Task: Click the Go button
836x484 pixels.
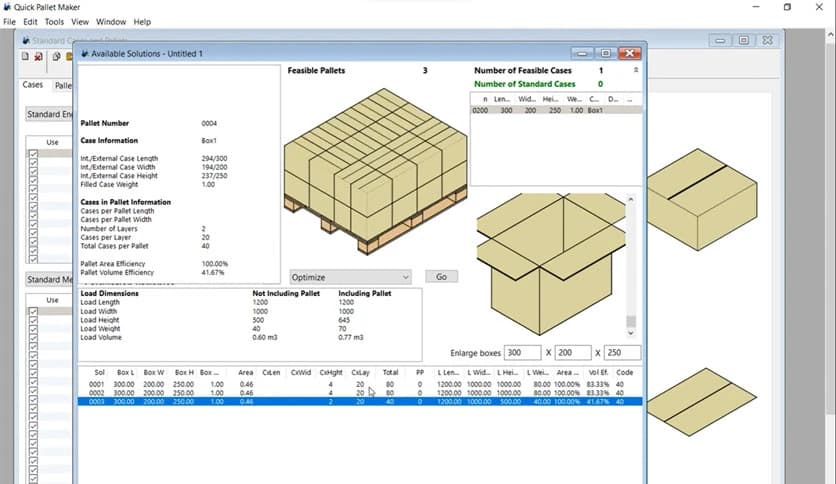Action: (x=441, y=277)
